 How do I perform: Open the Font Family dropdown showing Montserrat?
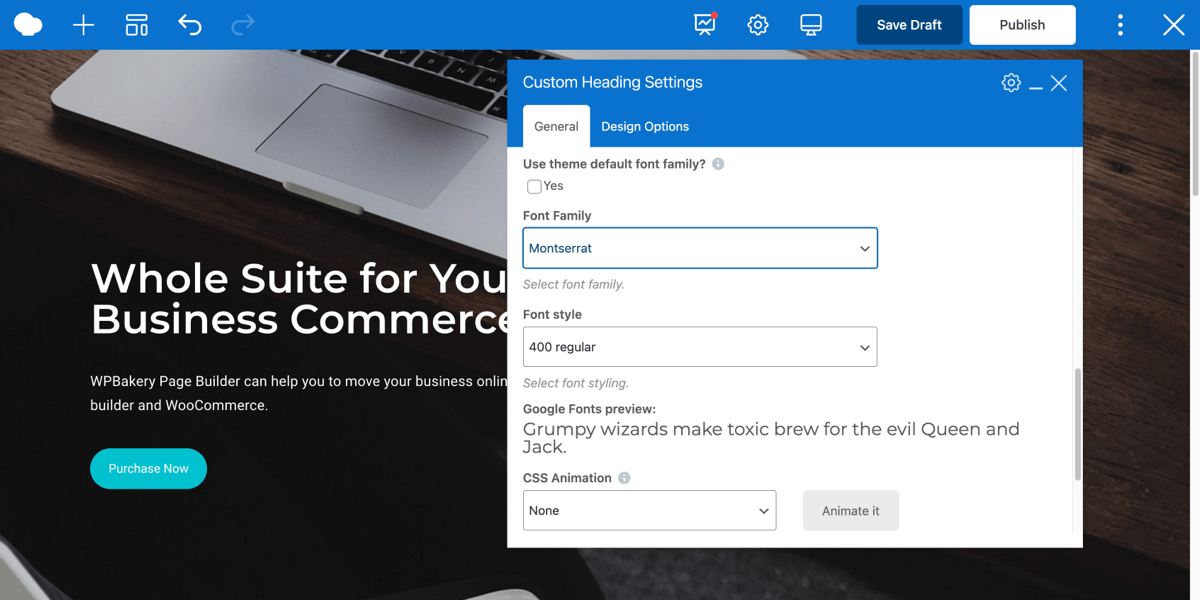[x=700, y=248]
